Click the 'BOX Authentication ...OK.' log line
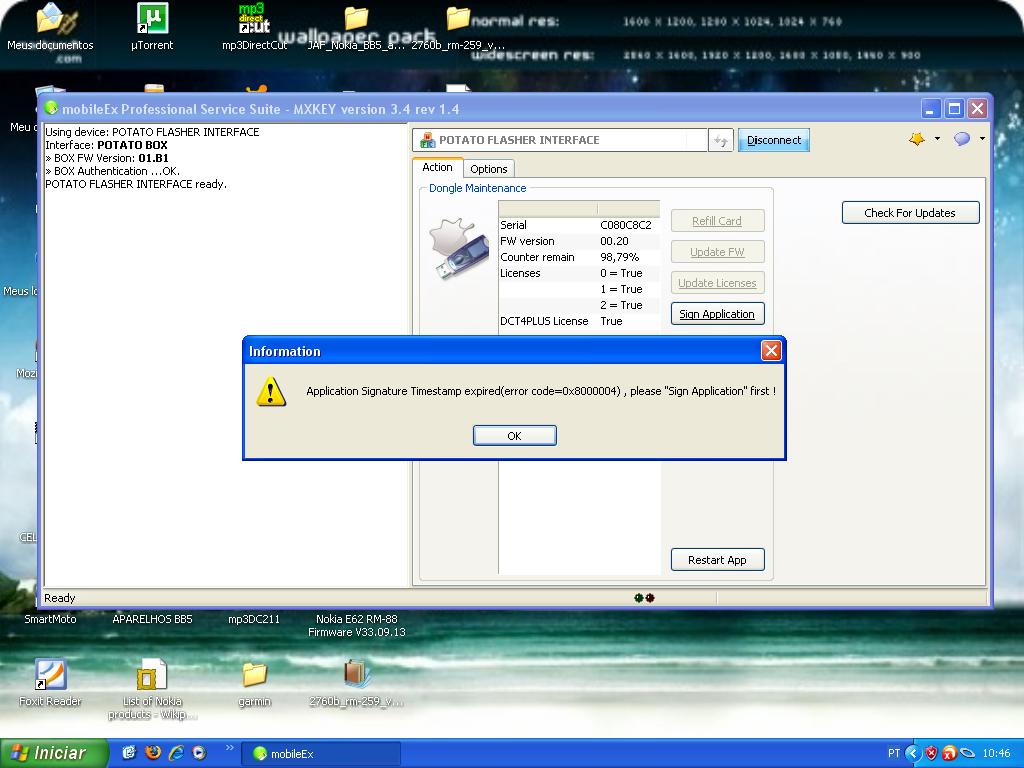This screenshot has width=1024, height=768. point(112,171)
